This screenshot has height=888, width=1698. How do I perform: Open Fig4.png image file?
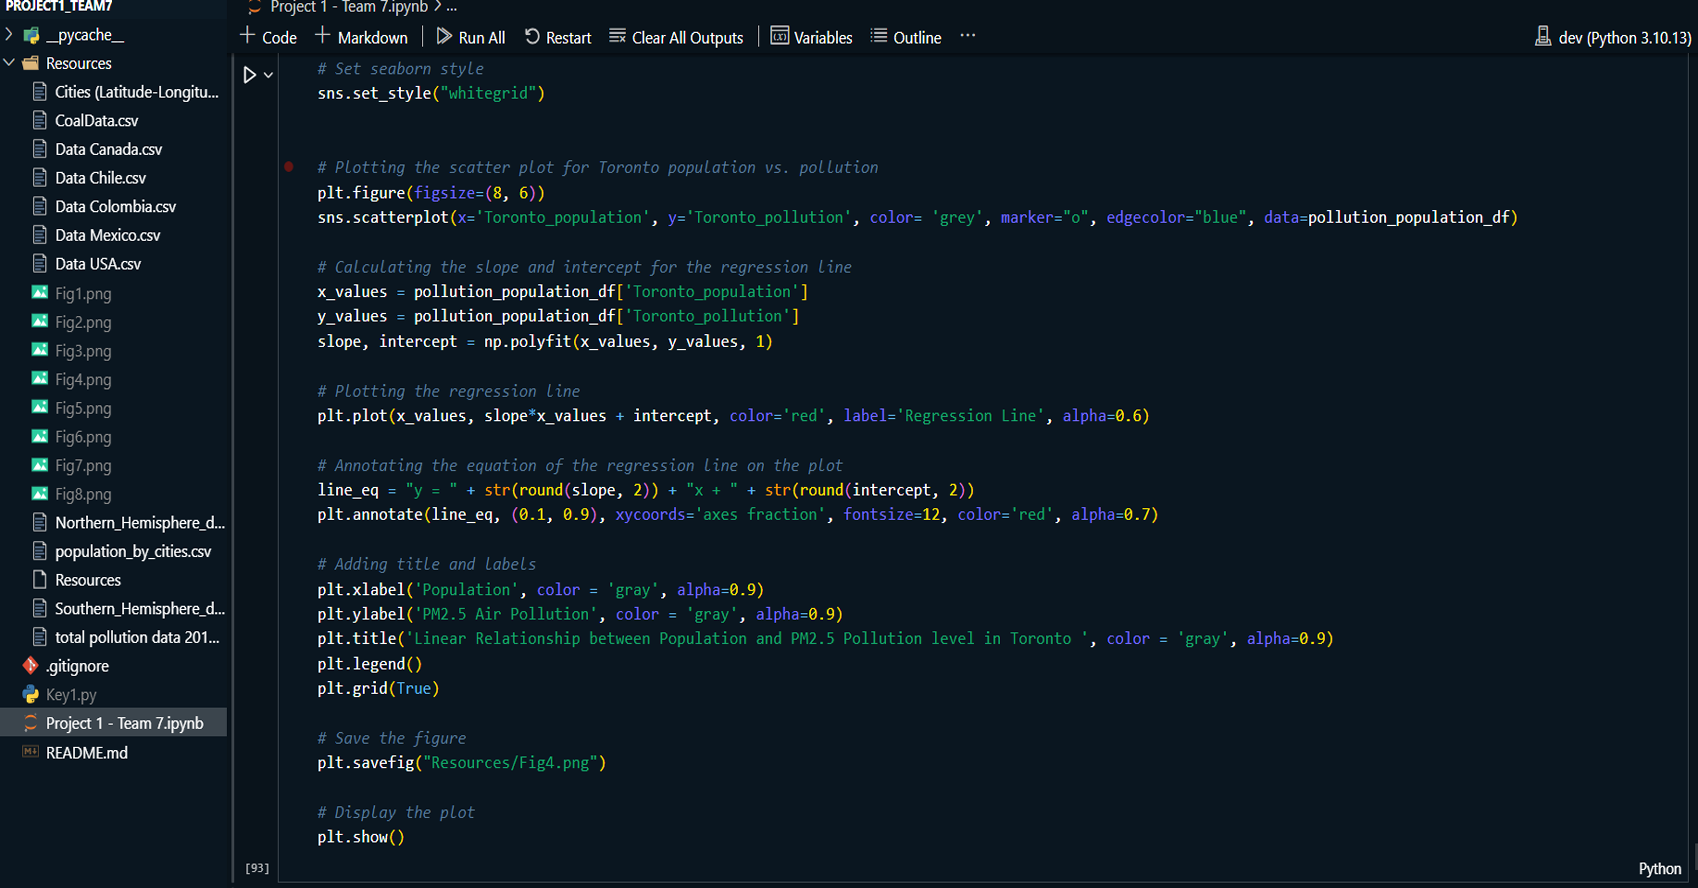point(83,380)
